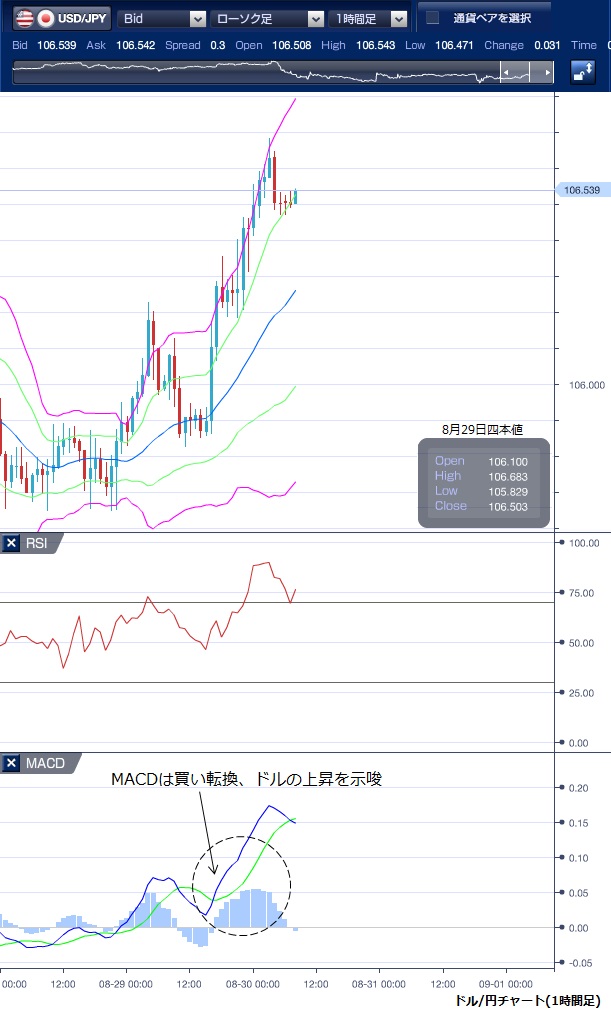Tick the 通貨ペアを選択 checkbox
The height and width of the screenshot is (1013, 611).
(x=433, y=18)
